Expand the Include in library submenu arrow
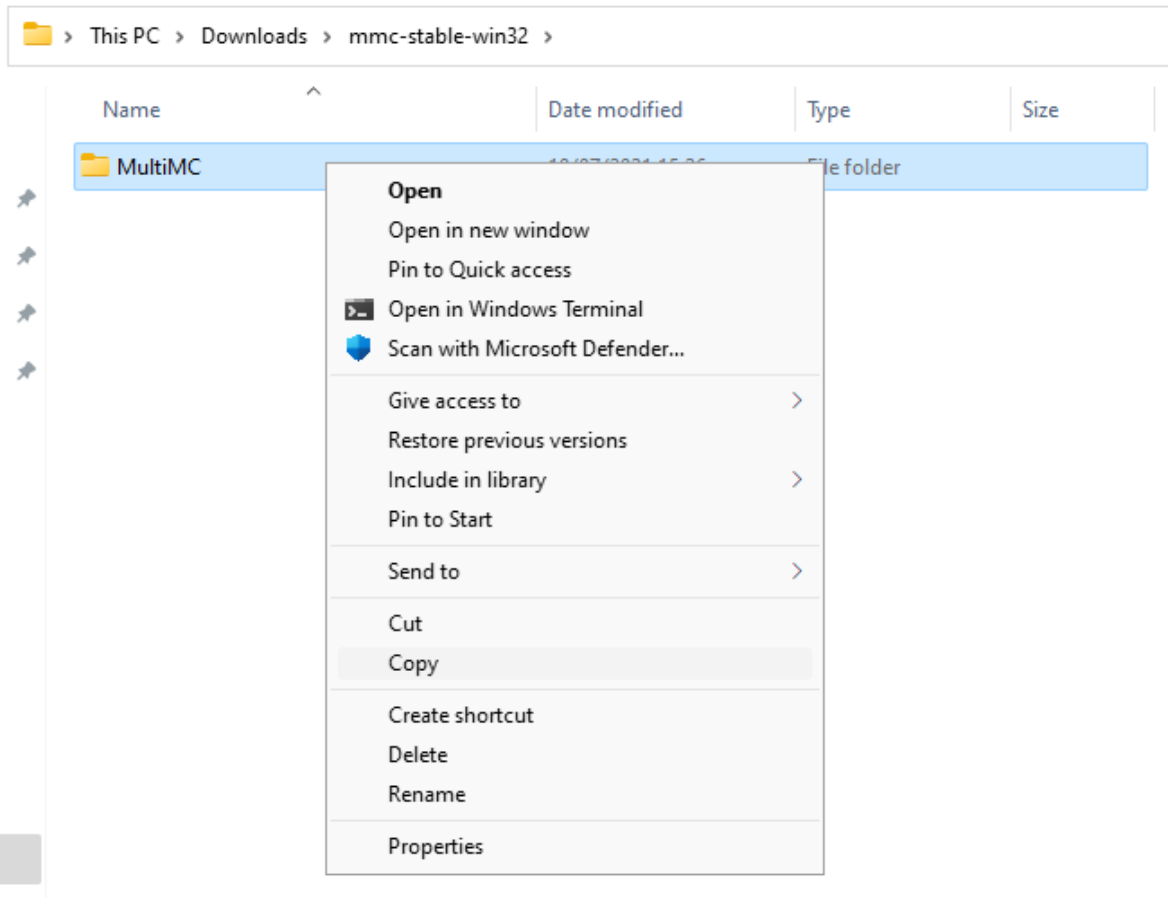The height and width of the screenshot is (898, 1168). pos(797,480)
